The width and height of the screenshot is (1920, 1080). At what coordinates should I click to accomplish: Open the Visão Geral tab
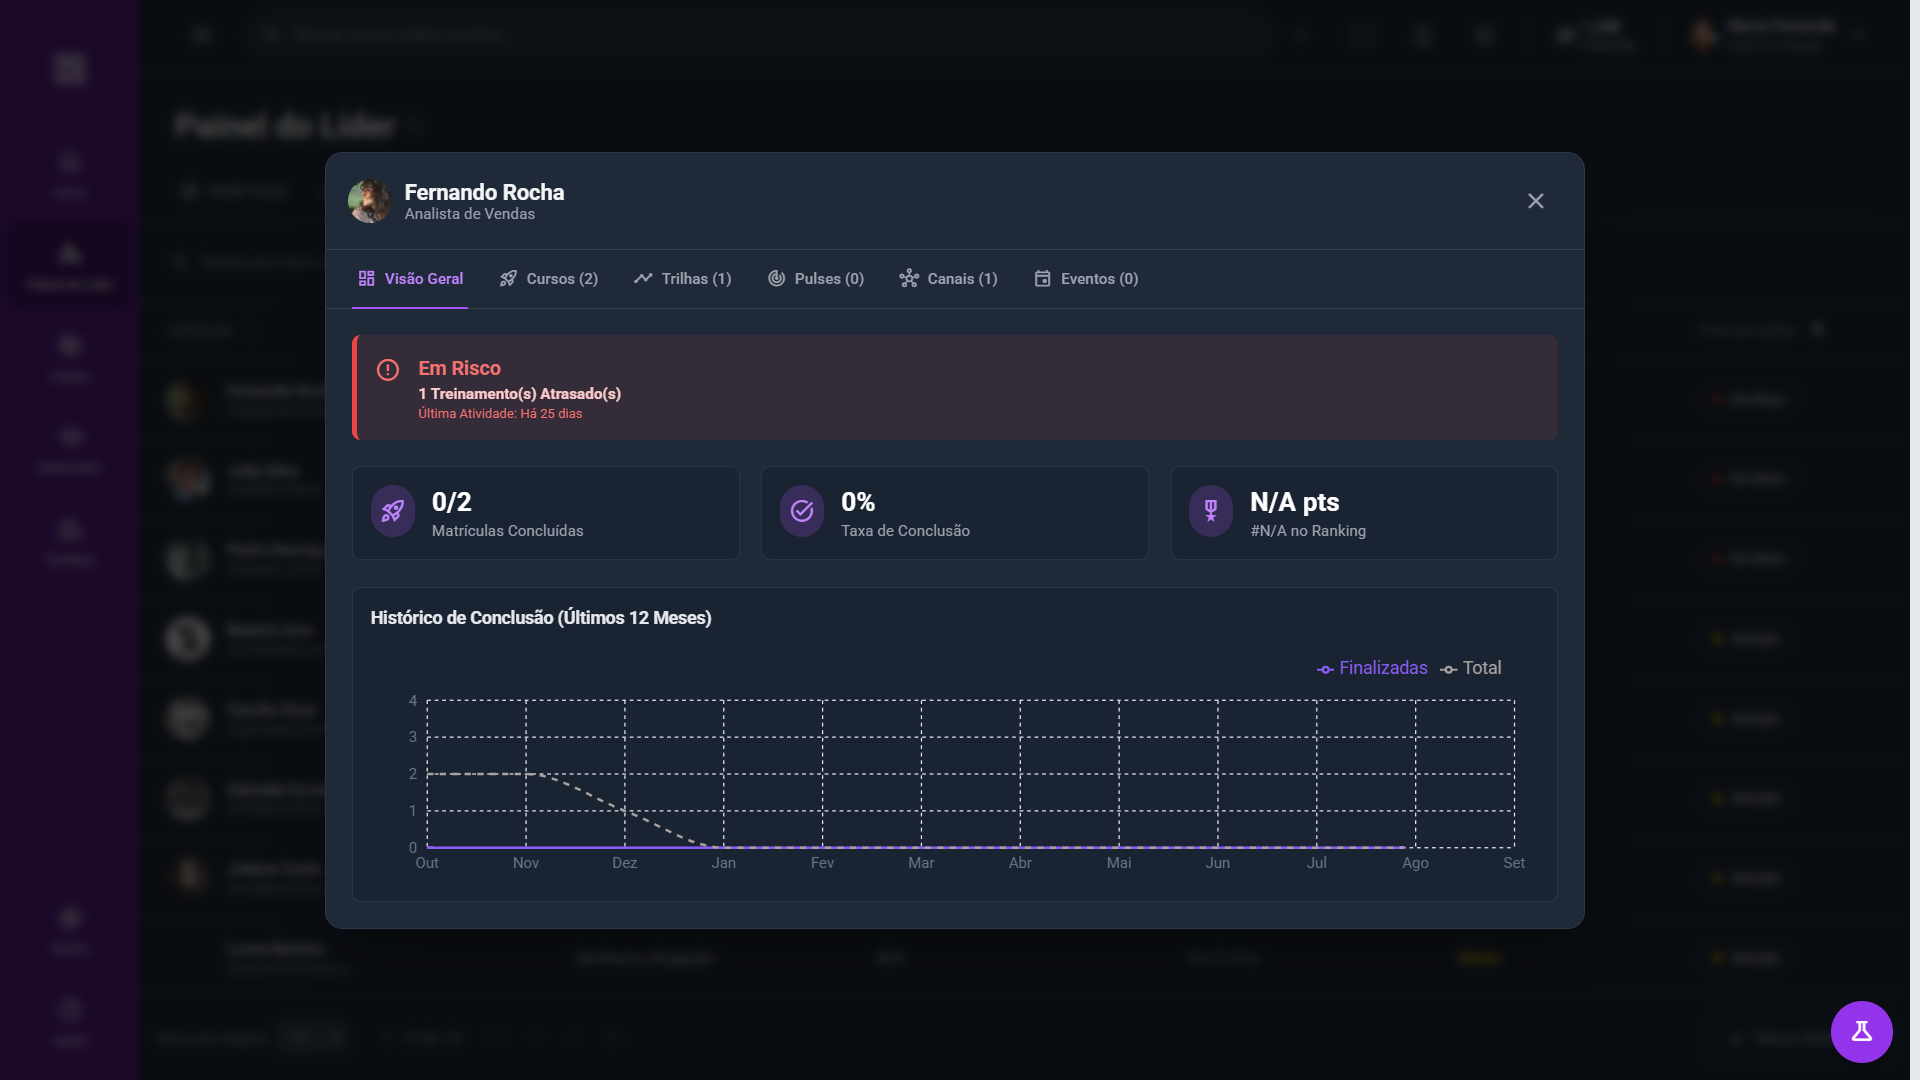(411, 279)
